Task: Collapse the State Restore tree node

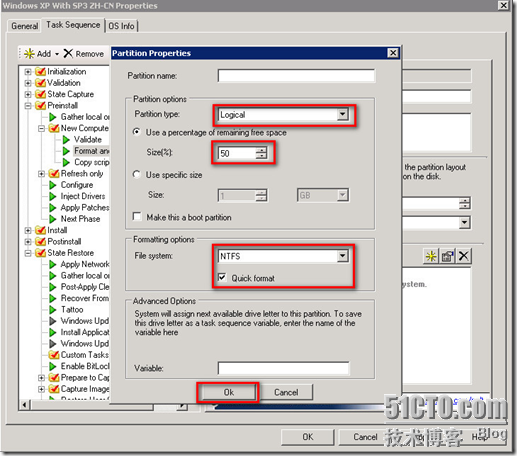Action: click(x=28, y=253)
